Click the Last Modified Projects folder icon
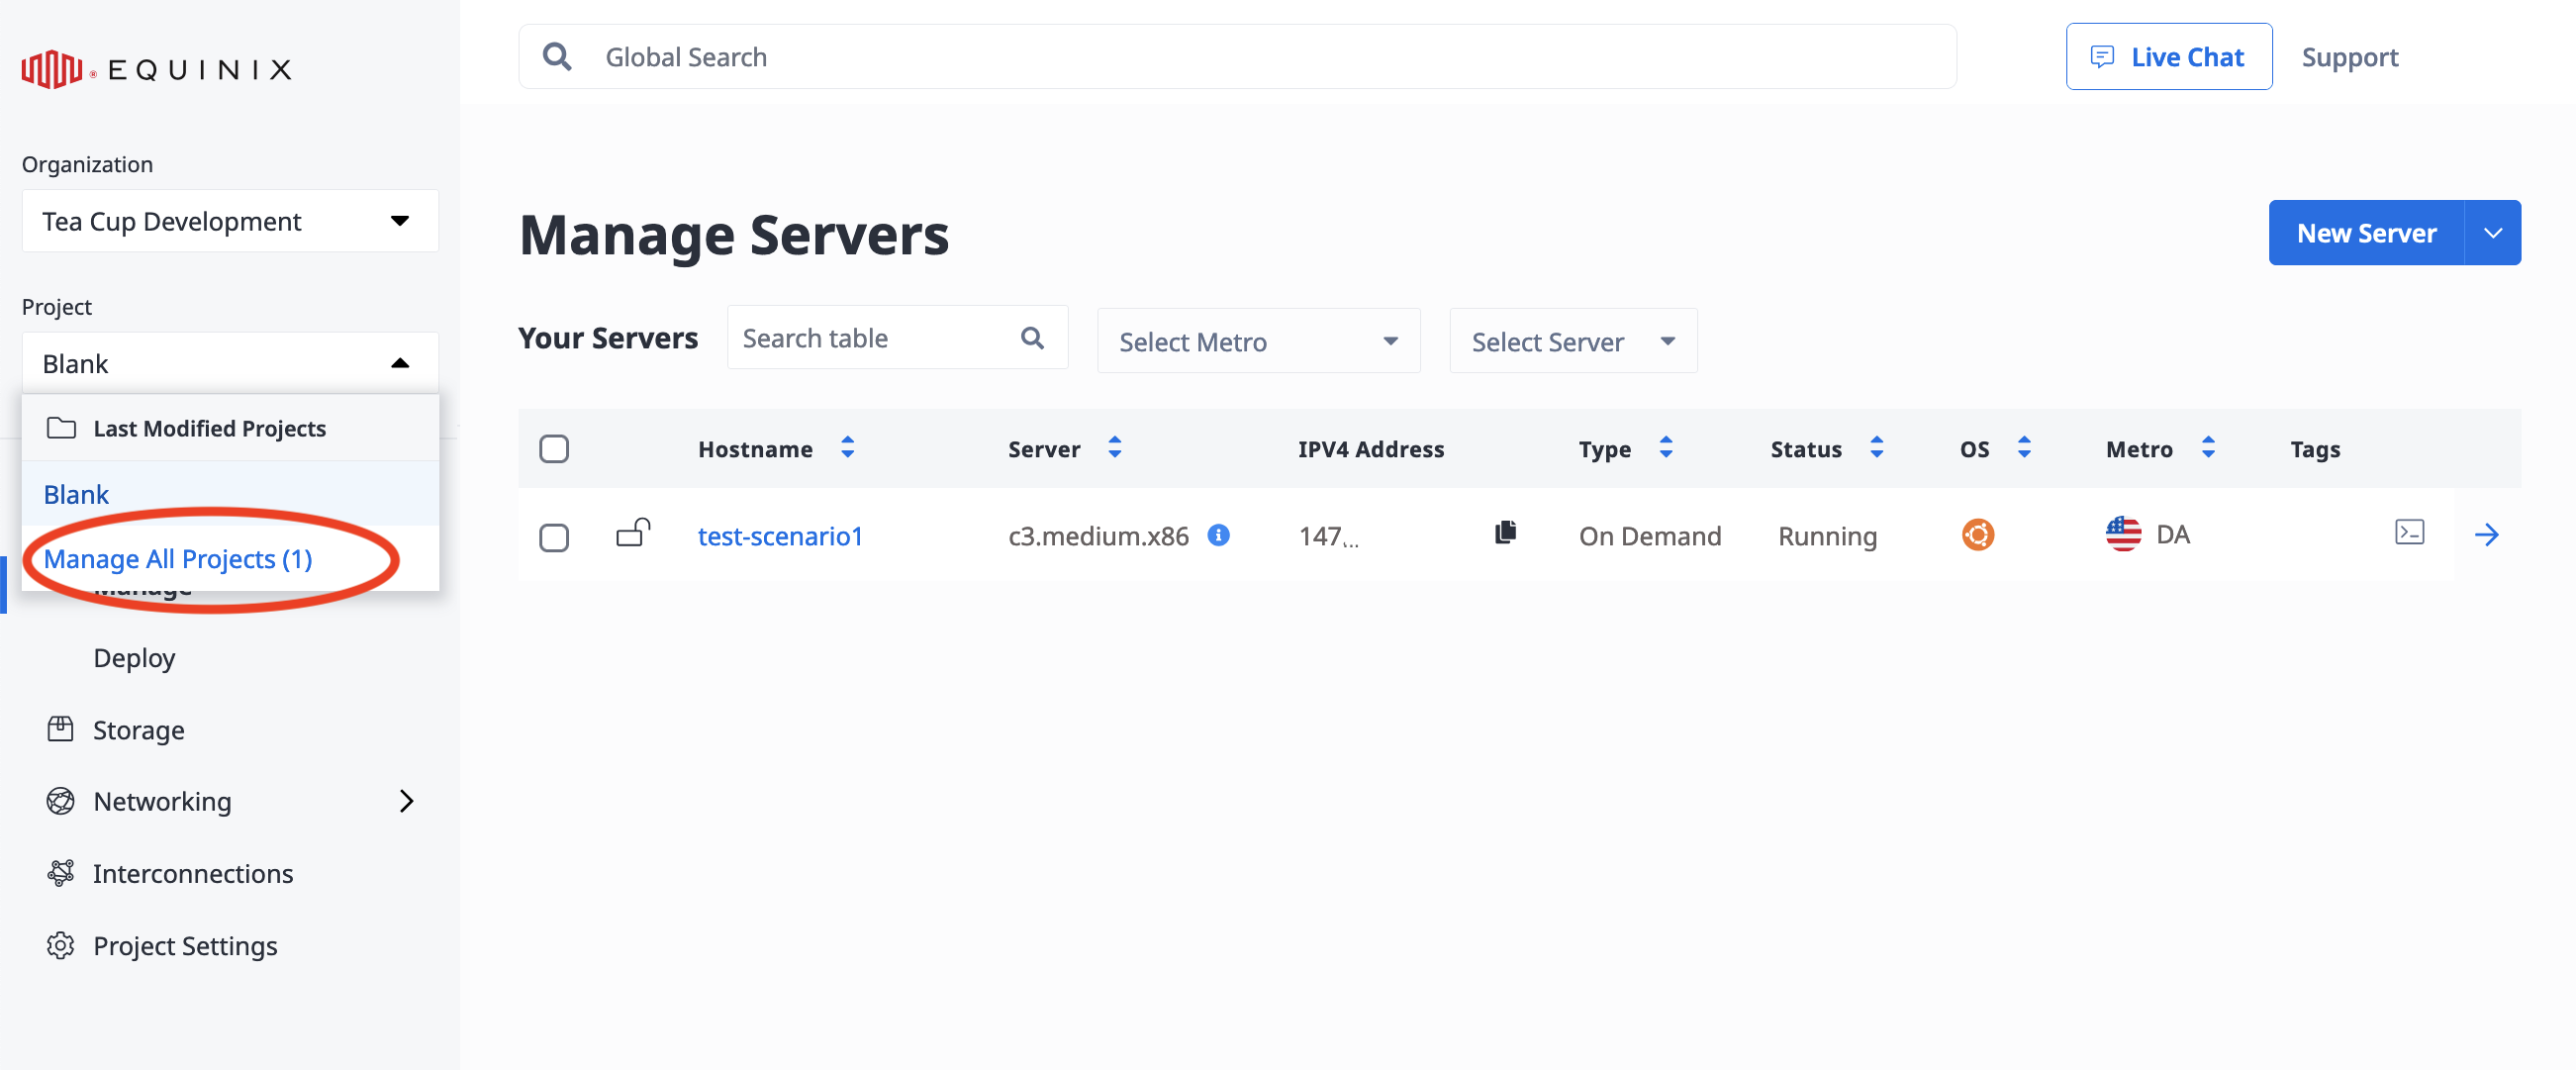Screen dimensions: 2576x1070 click(61, 428)
